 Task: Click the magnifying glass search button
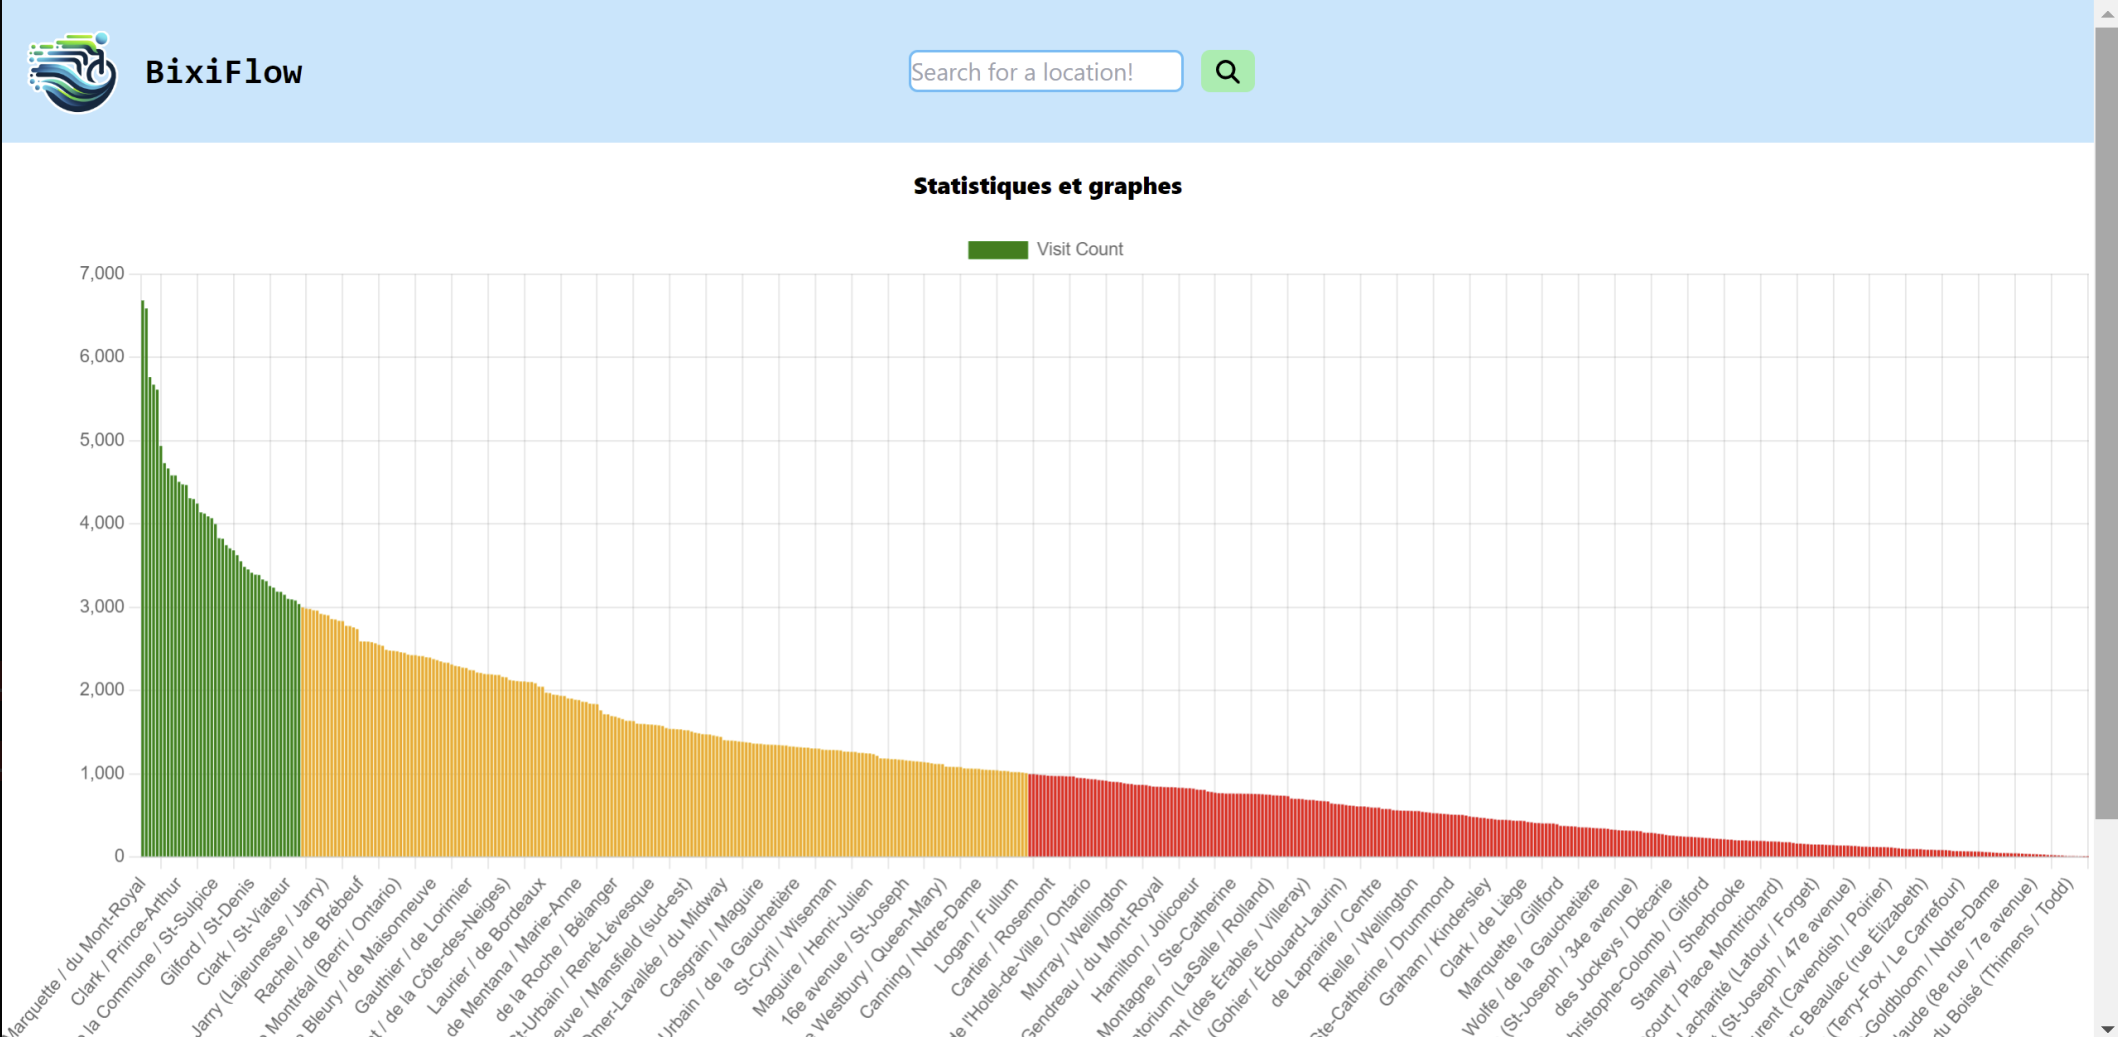pos(1227,71)
